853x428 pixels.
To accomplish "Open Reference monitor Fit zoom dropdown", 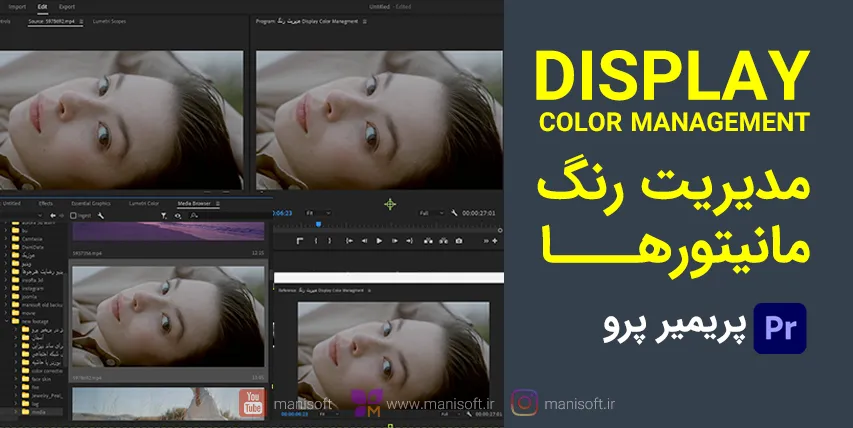I will coord(328,414).
